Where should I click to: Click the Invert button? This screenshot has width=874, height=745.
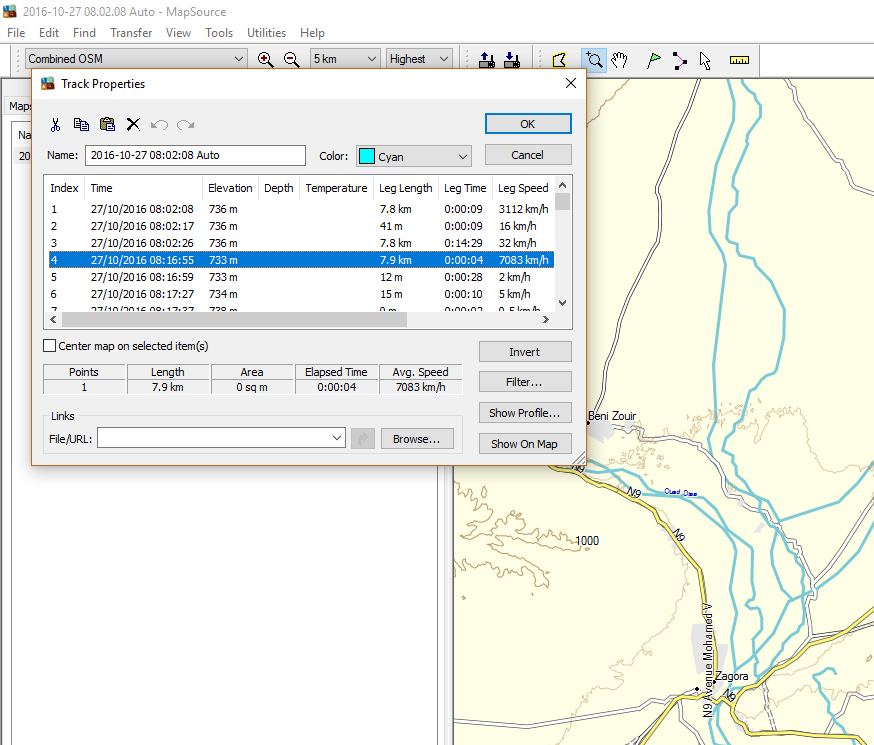tap(525, 352)
